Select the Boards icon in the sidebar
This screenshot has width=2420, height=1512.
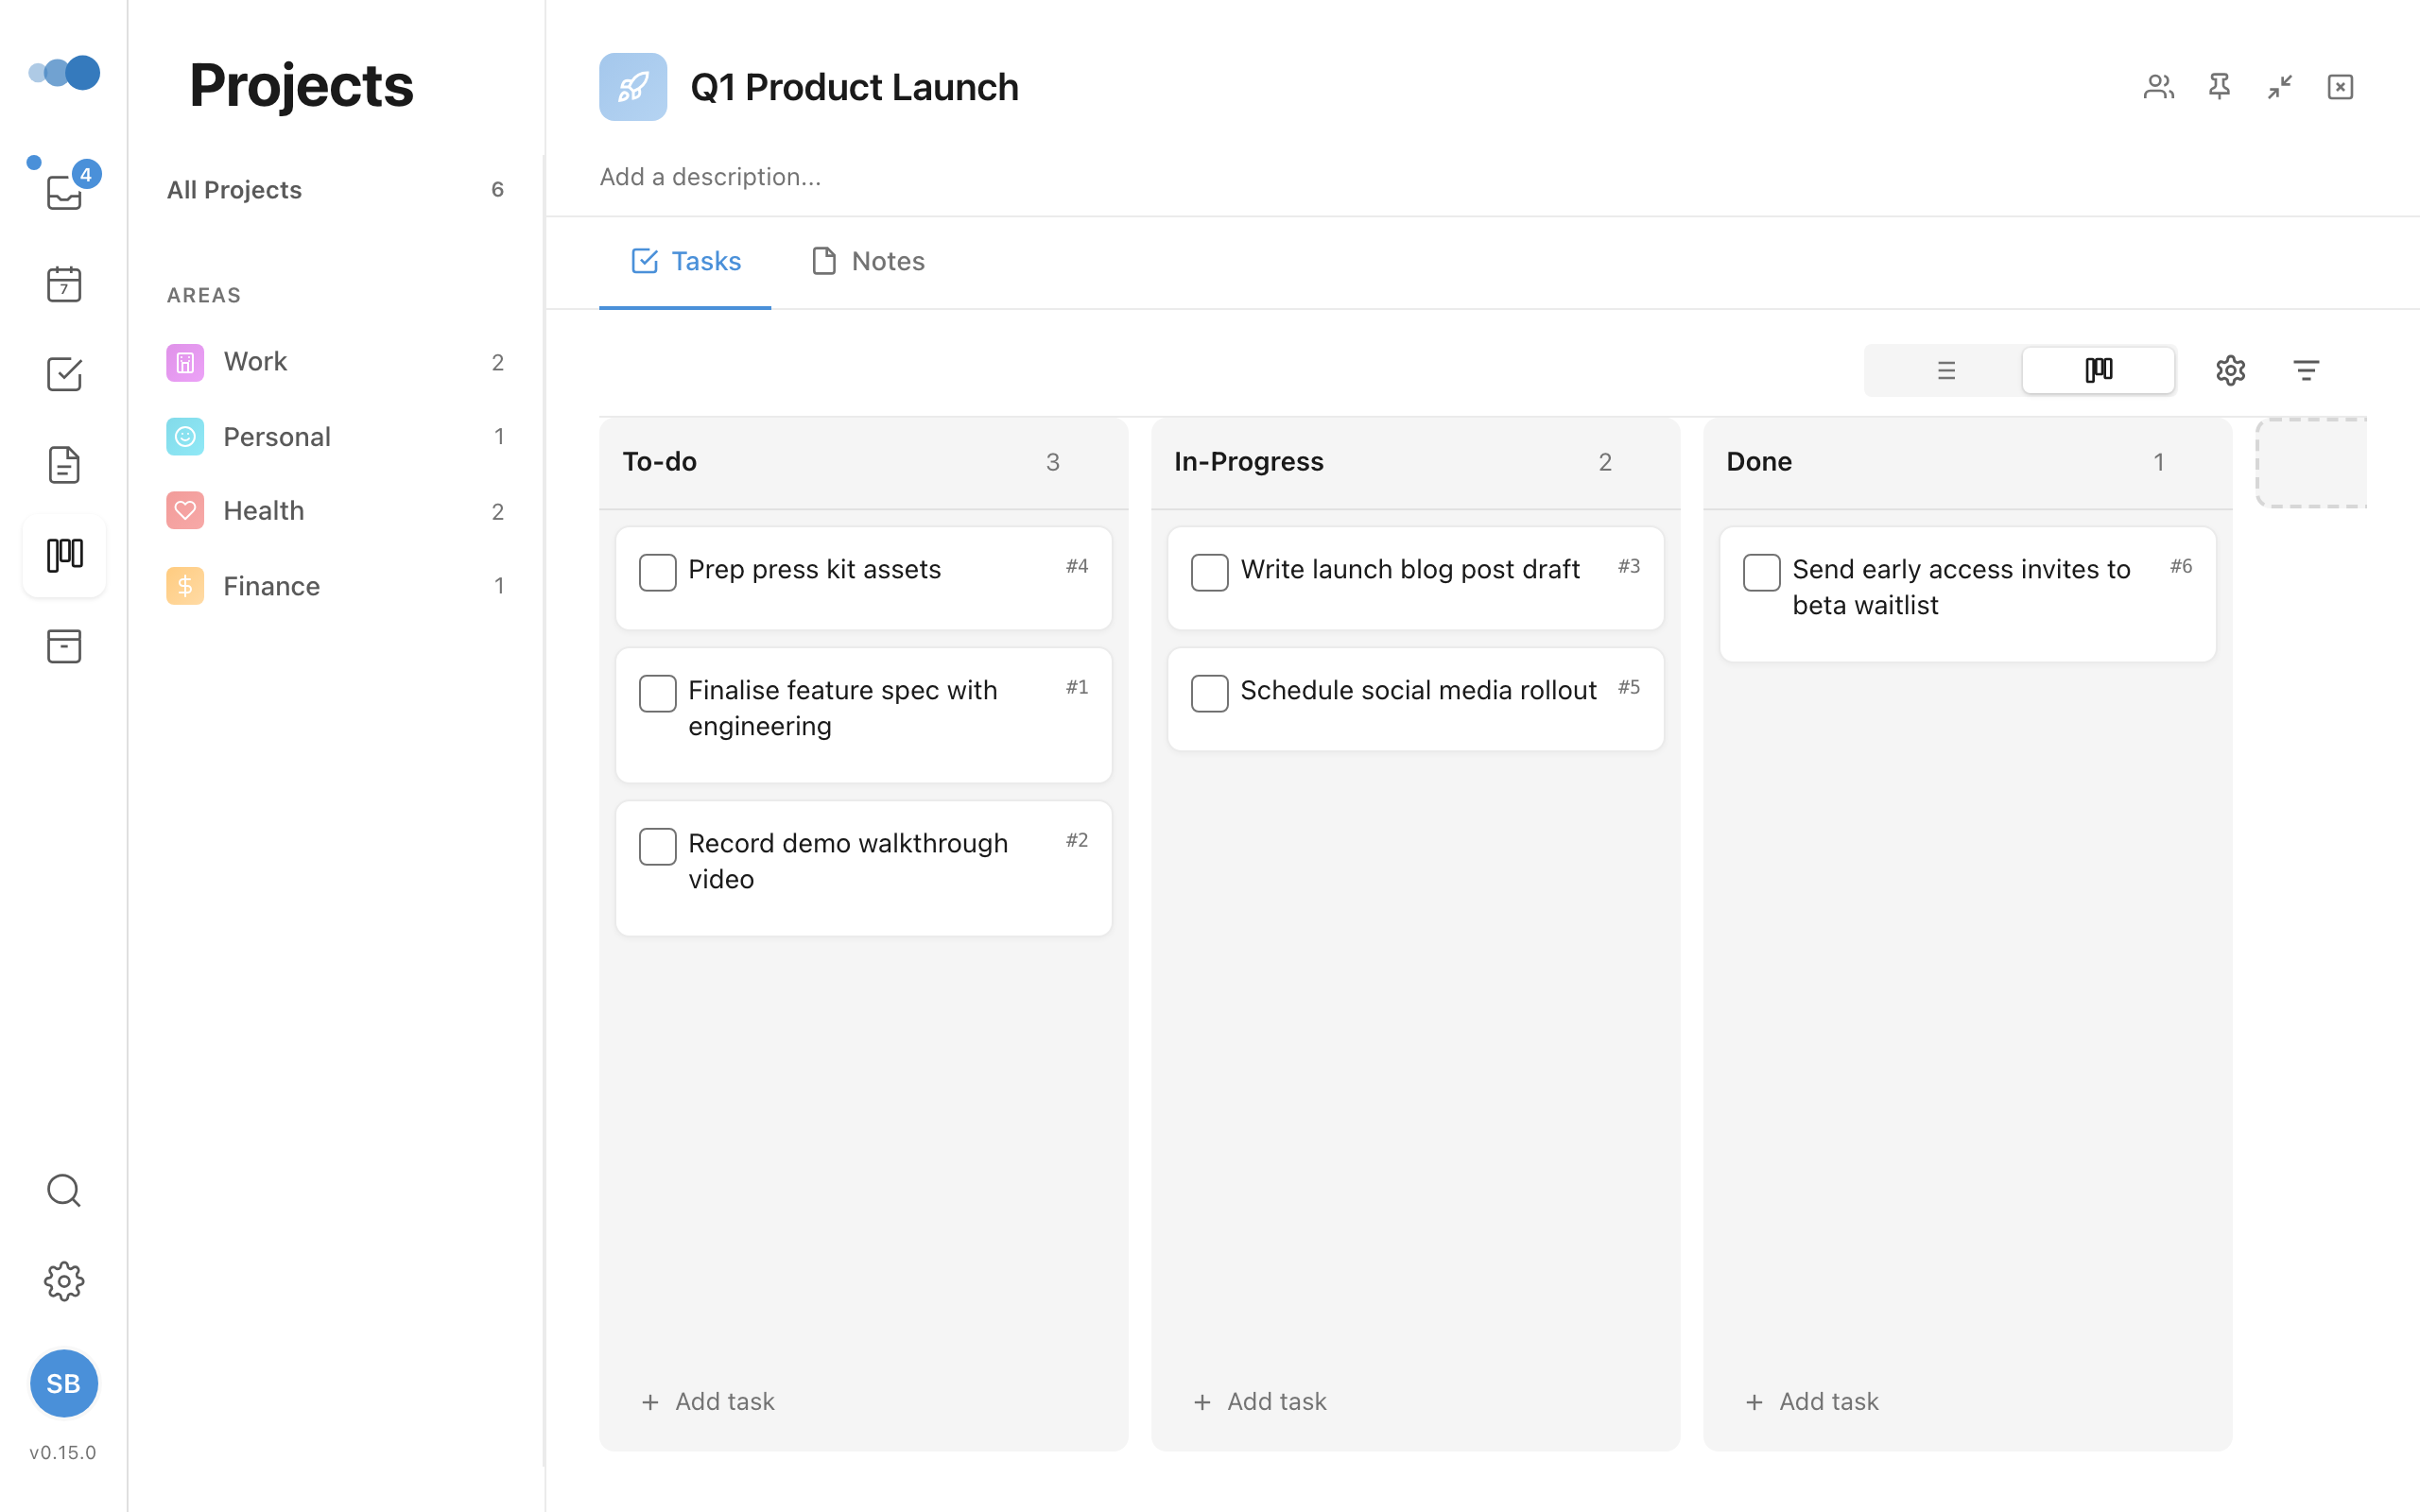click(64, 556)
